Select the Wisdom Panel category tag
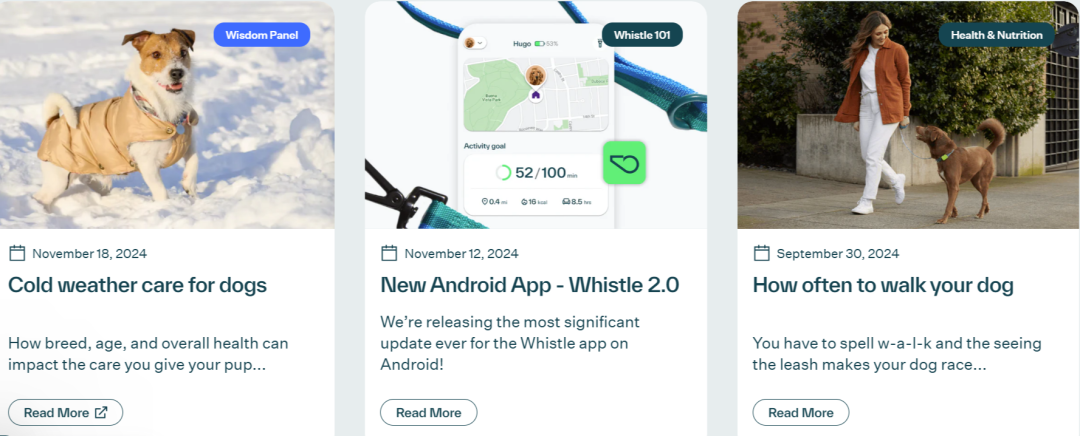 pos(262,34)
